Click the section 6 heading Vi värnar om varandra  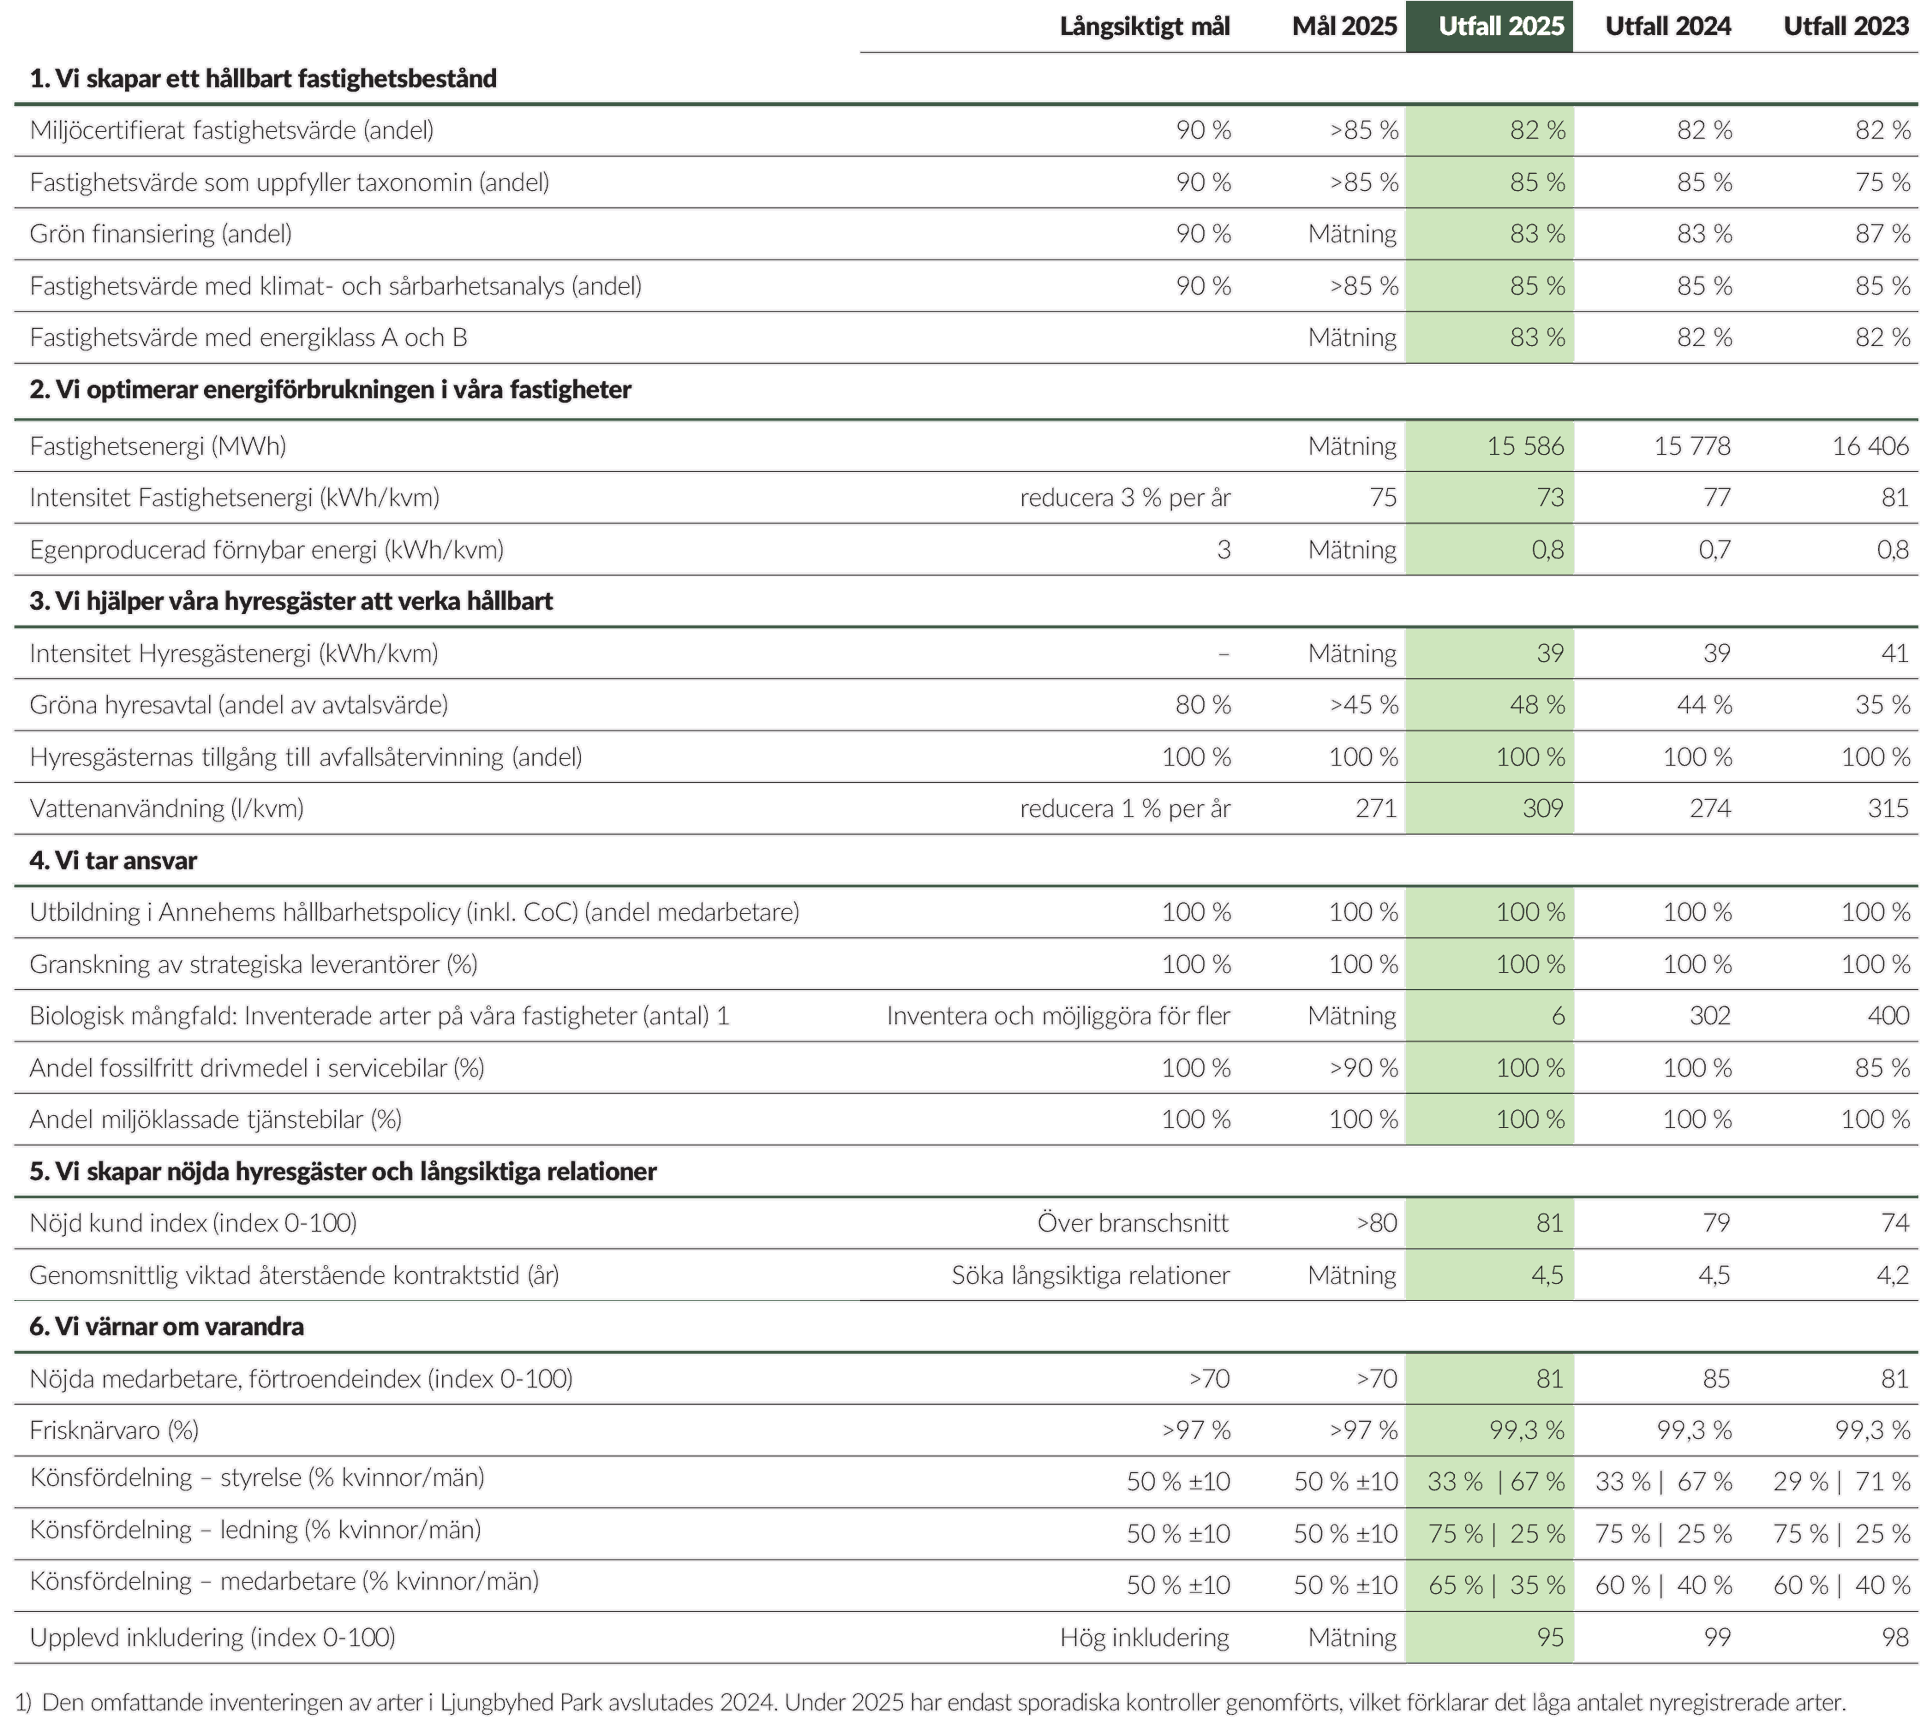[x=166, y=1327]
